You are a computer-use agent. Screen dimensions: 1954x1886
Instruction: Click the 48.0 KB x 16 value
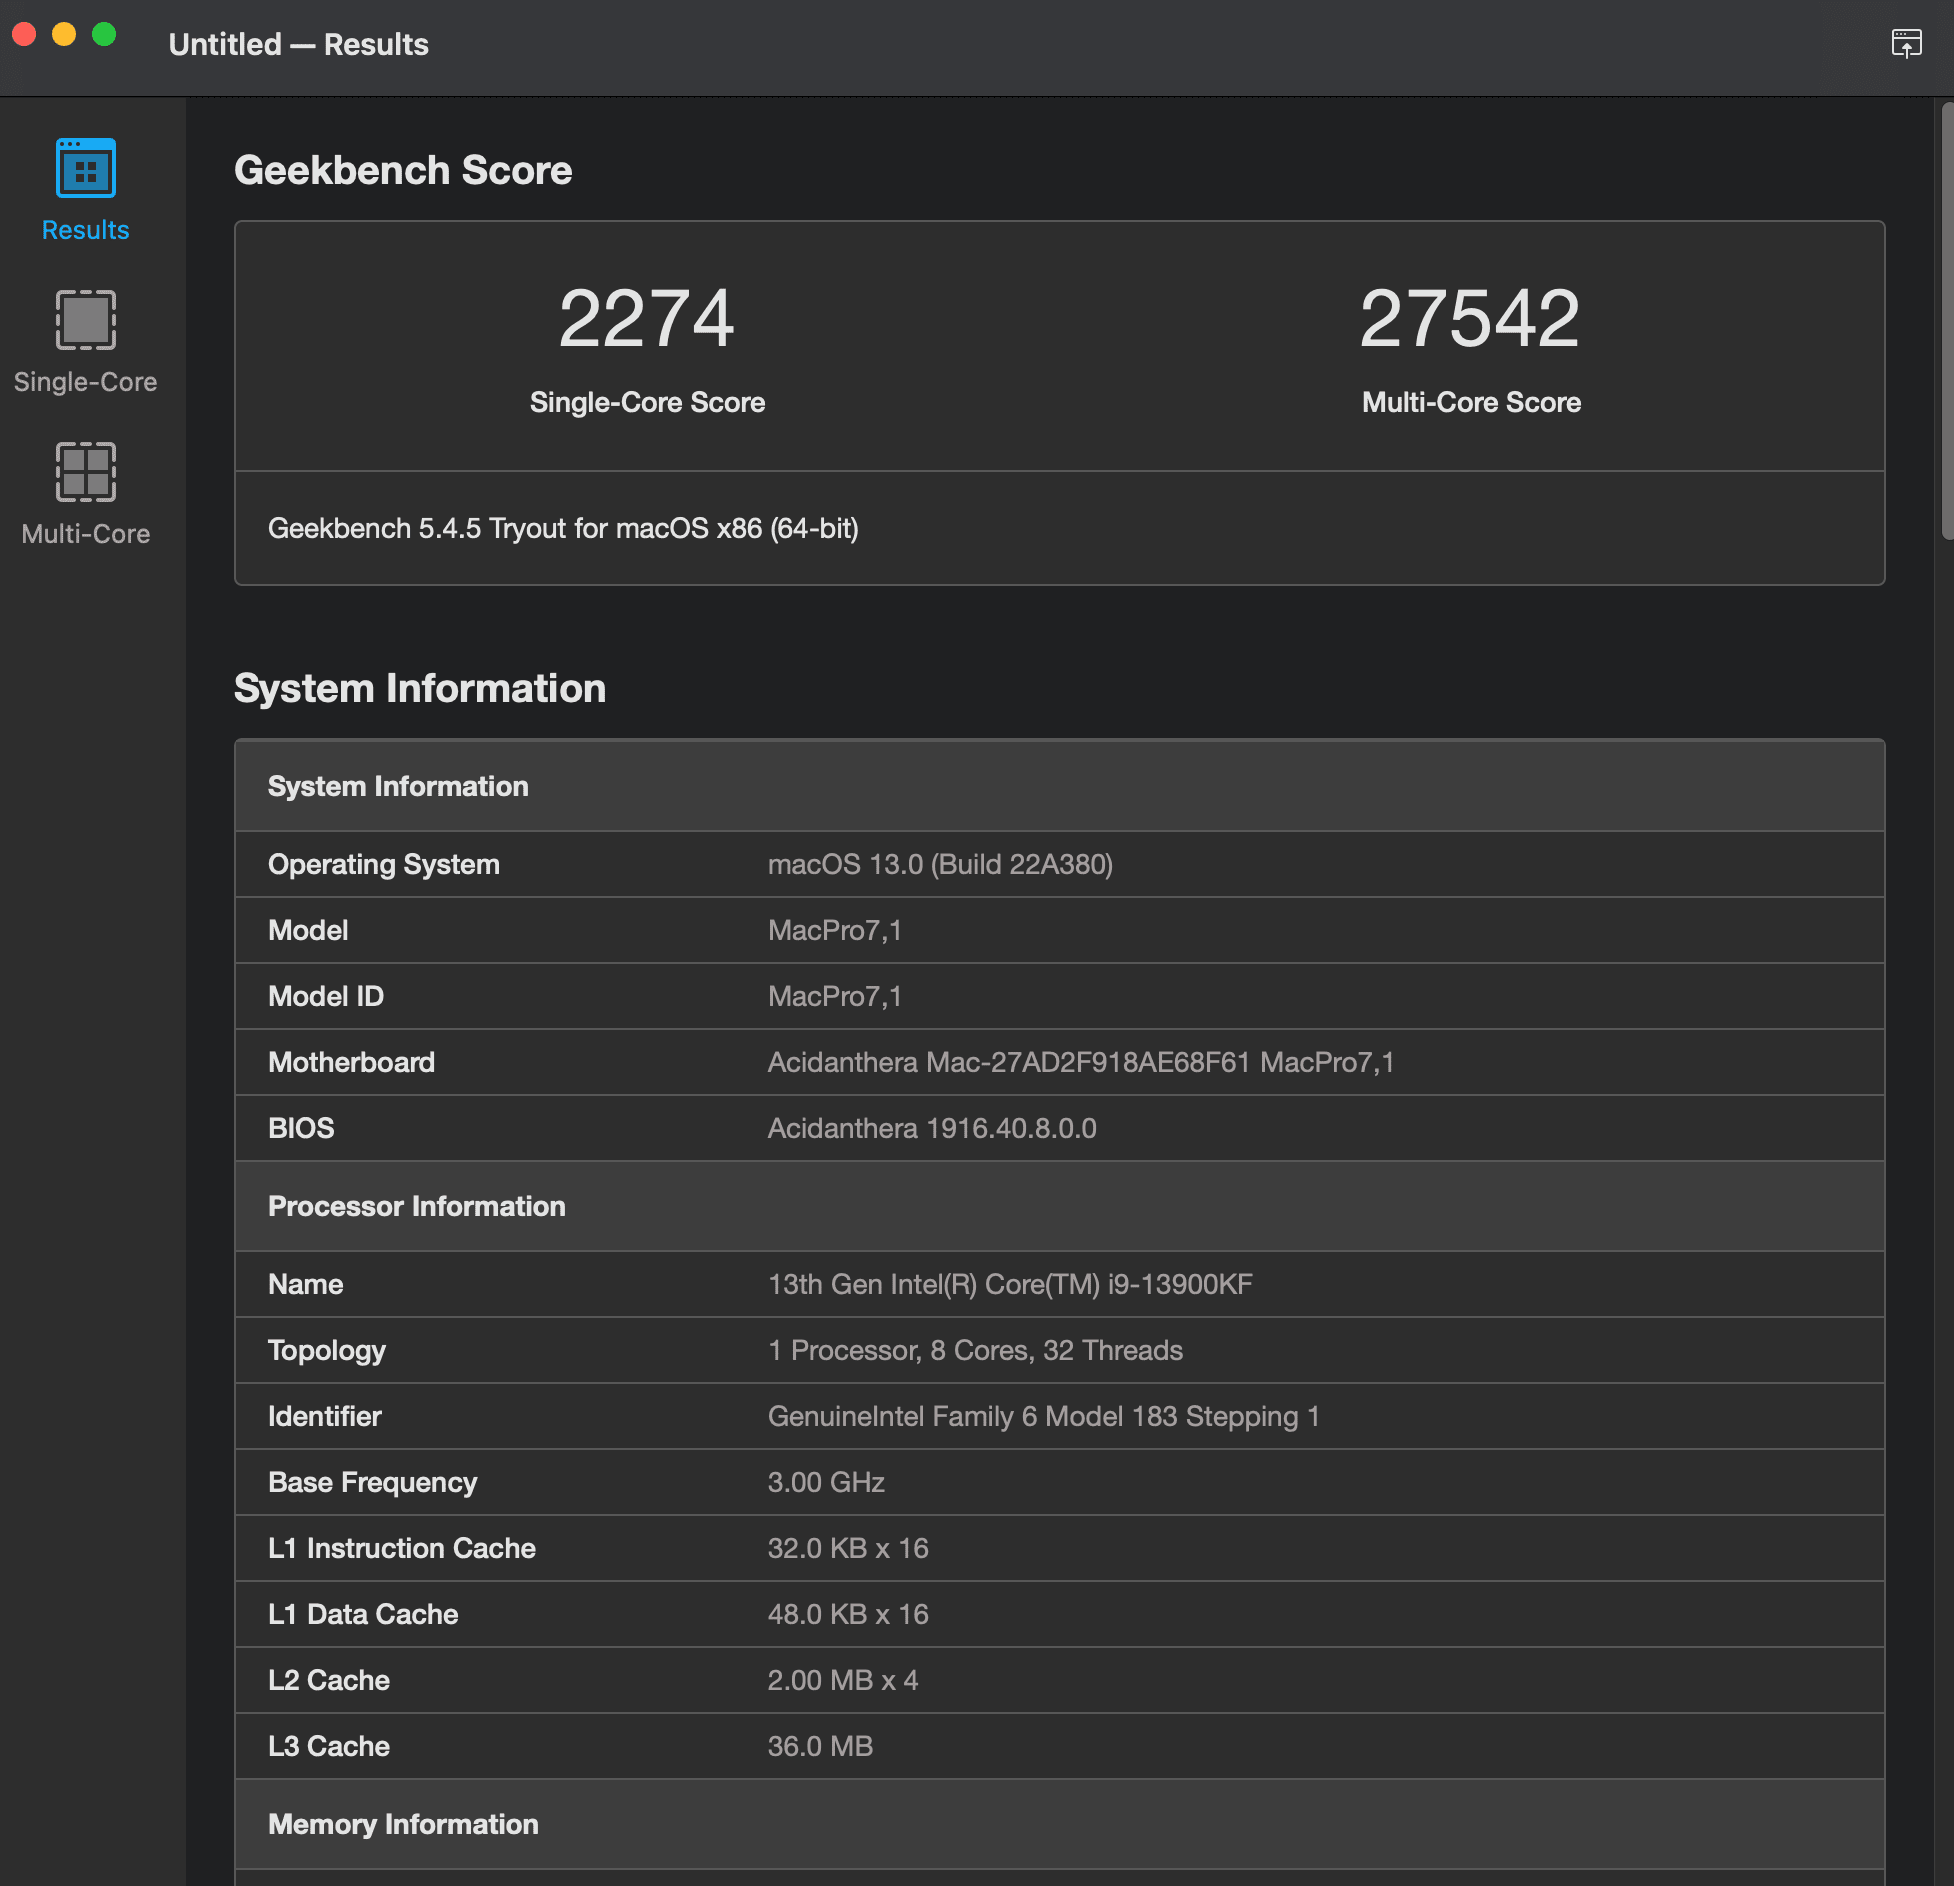(848, 1614)
